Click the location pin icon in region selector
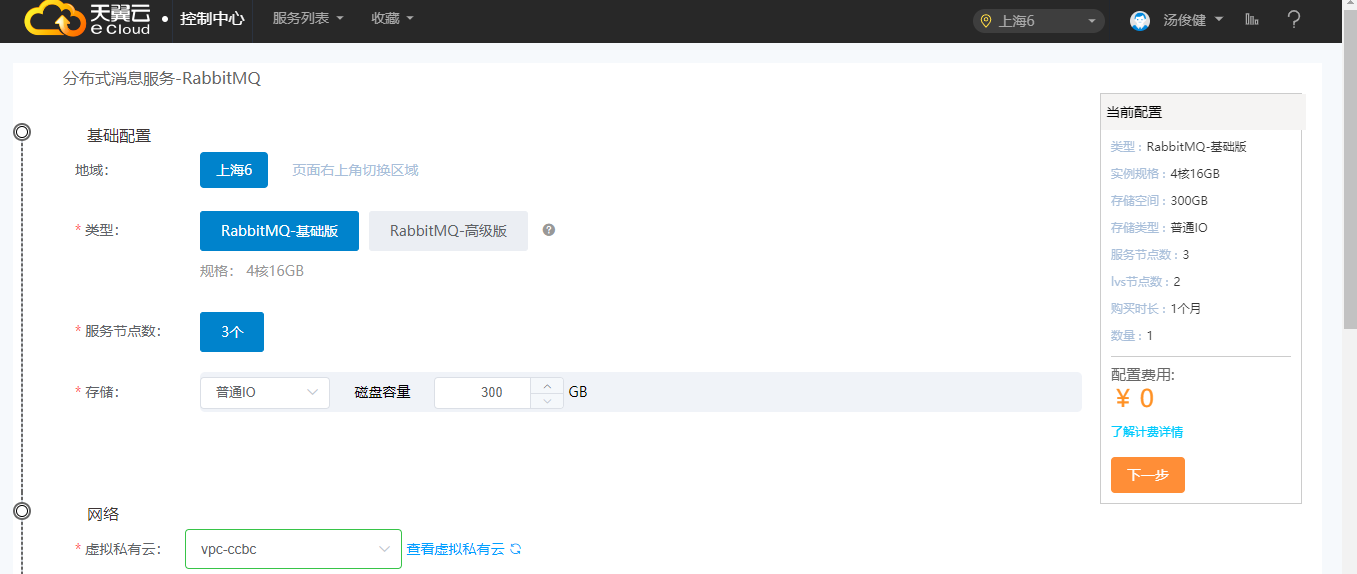Screen dimensions: 1357x574 pos(986,21)
